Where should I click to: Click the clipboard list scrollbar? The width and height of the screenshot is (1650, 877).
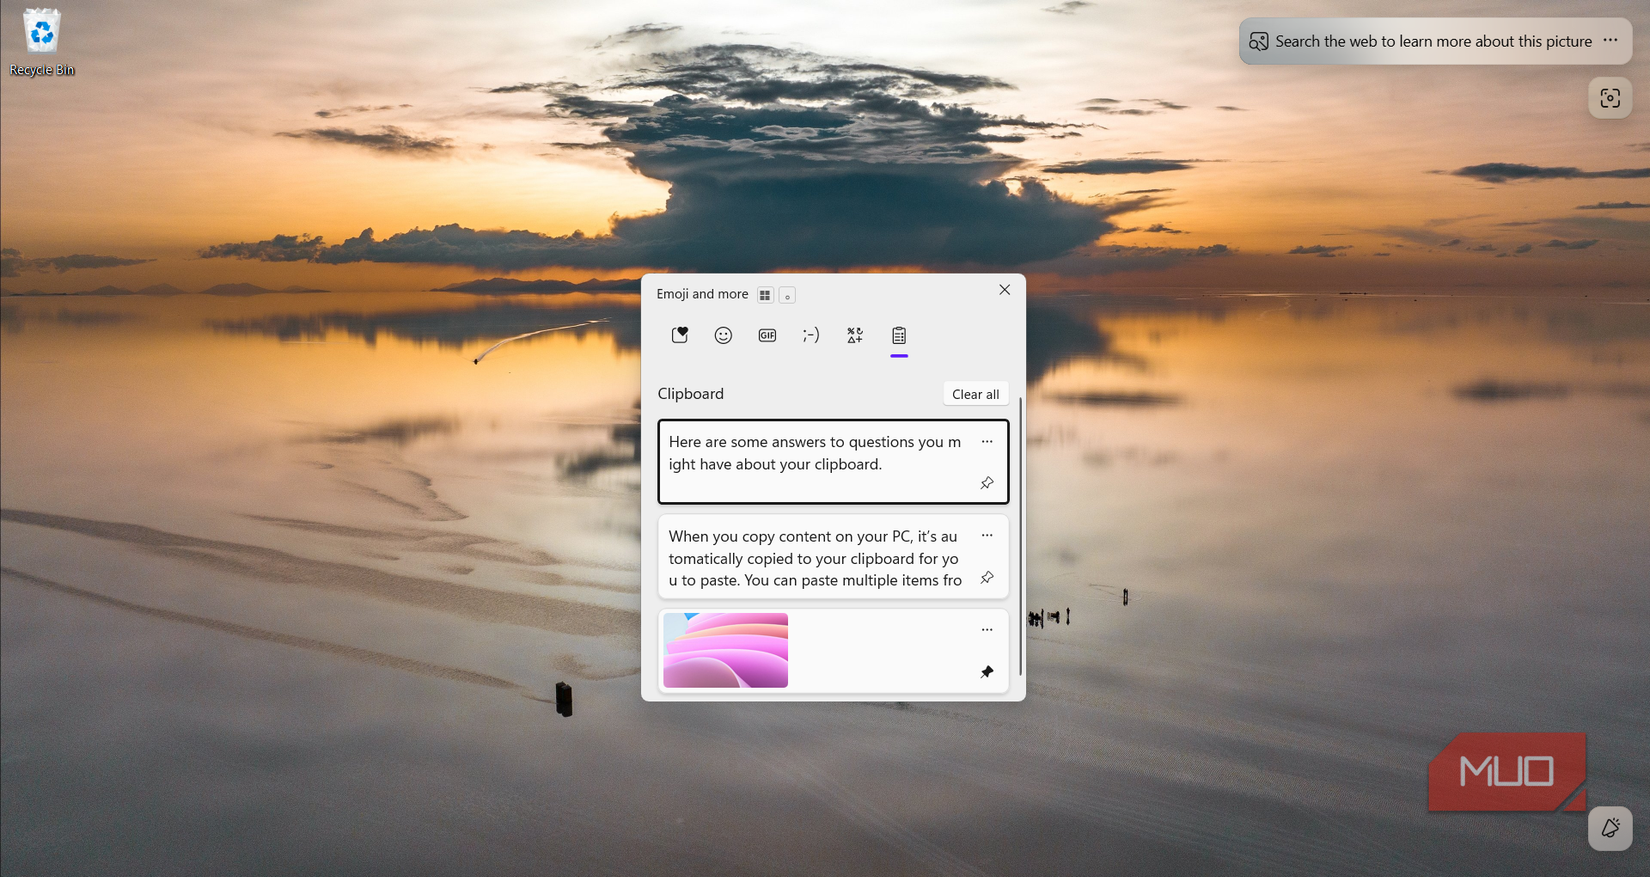point(1020,536)
